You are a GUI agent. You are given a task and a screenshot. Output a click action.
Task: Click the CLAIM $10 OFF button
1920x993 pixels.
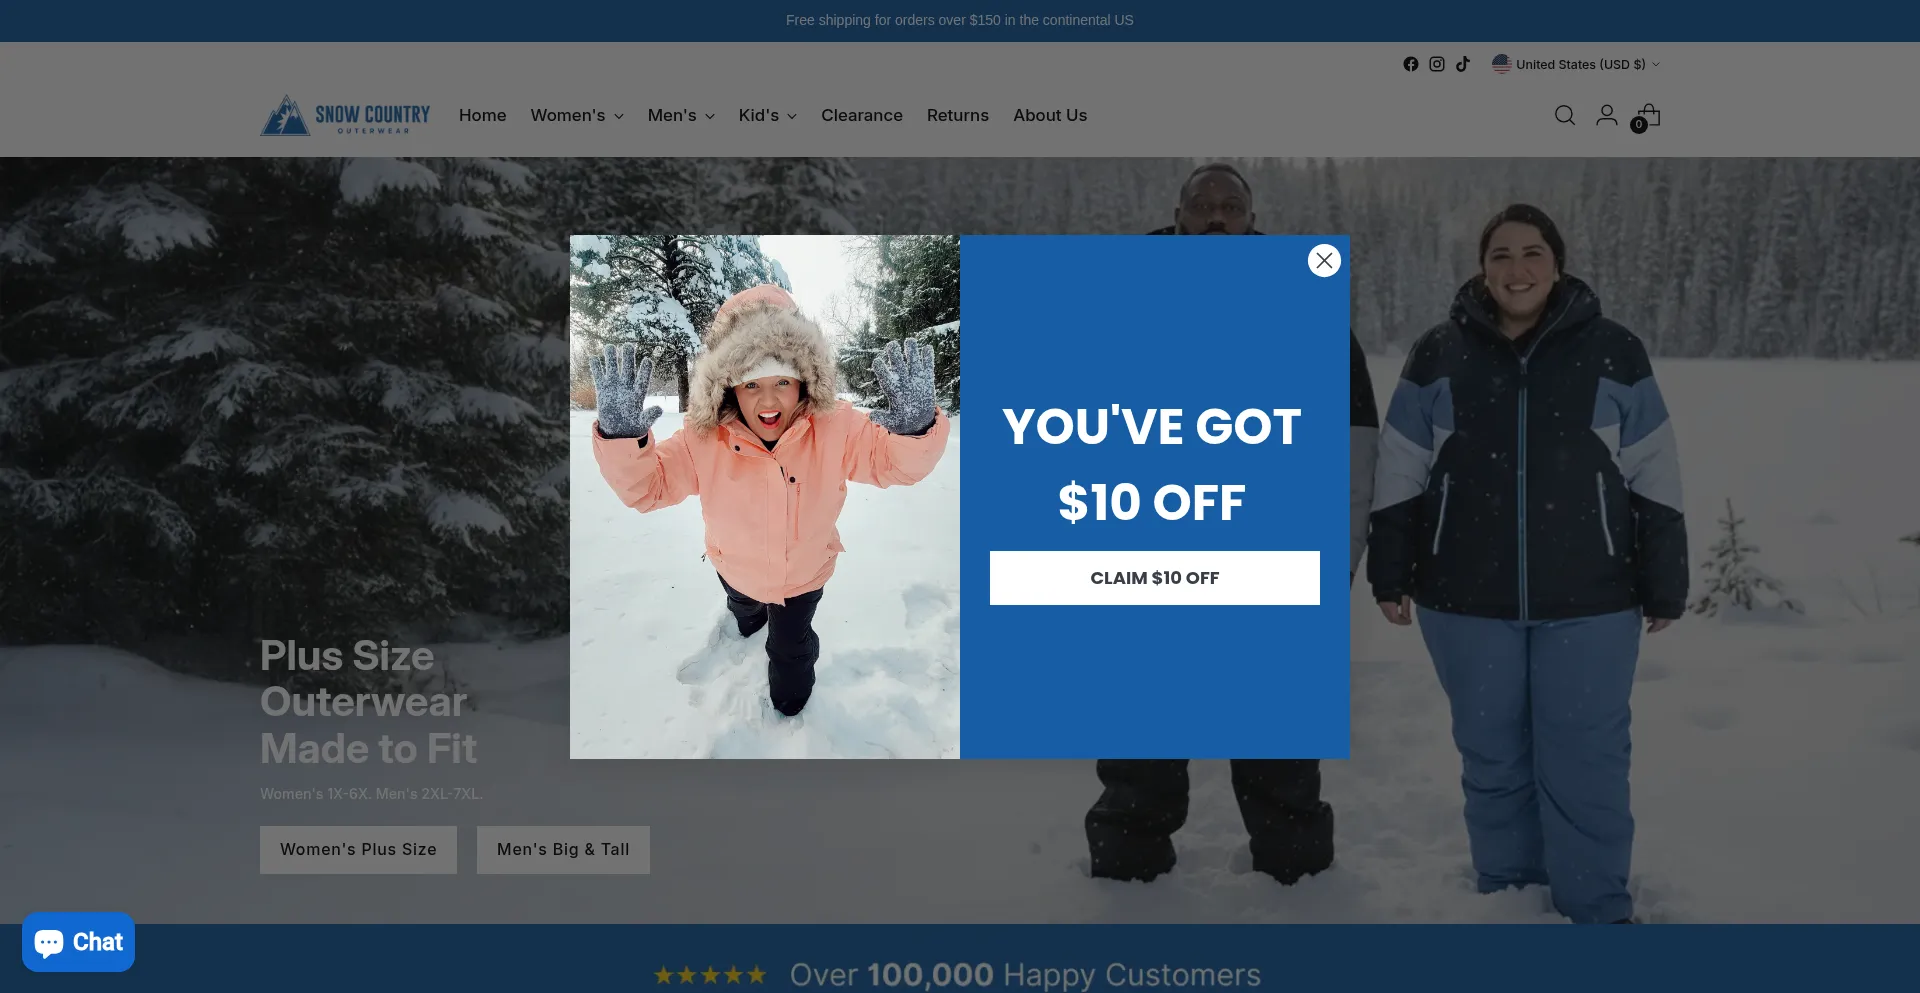click(1155, 578)
